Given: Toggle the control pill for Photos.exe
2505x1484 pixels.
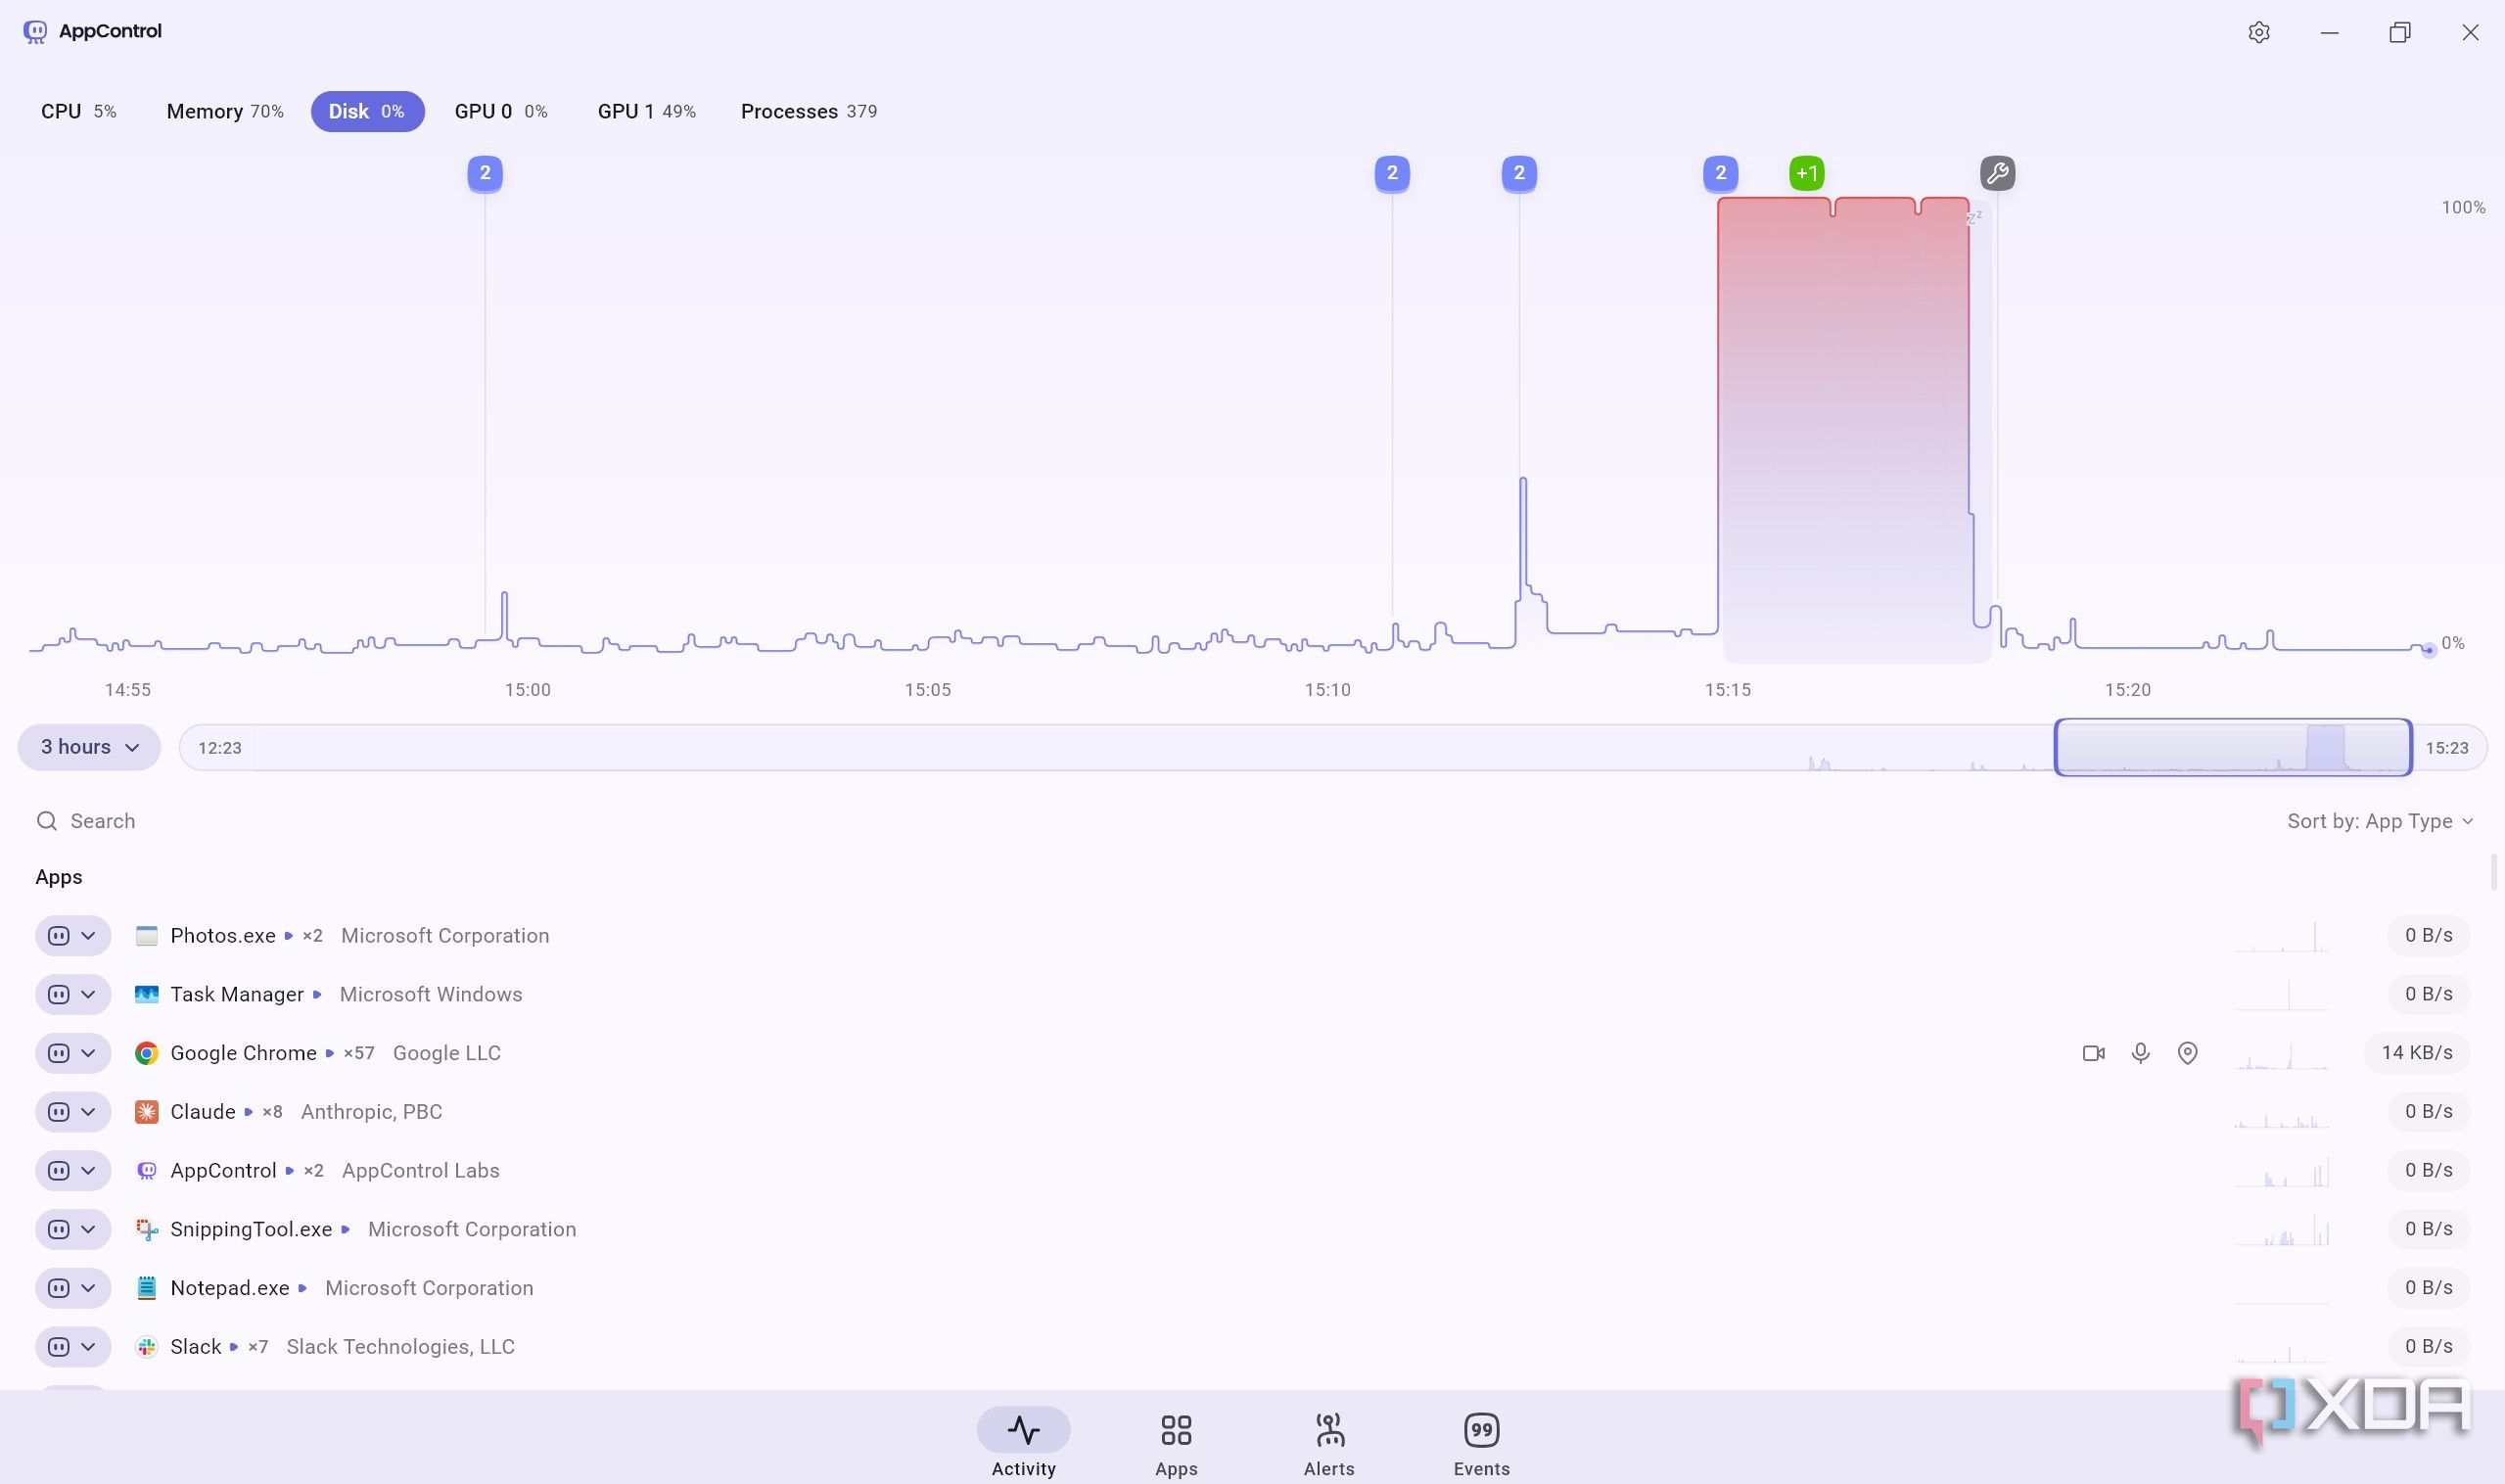Looking at the screenshot, I should [73, 936].
